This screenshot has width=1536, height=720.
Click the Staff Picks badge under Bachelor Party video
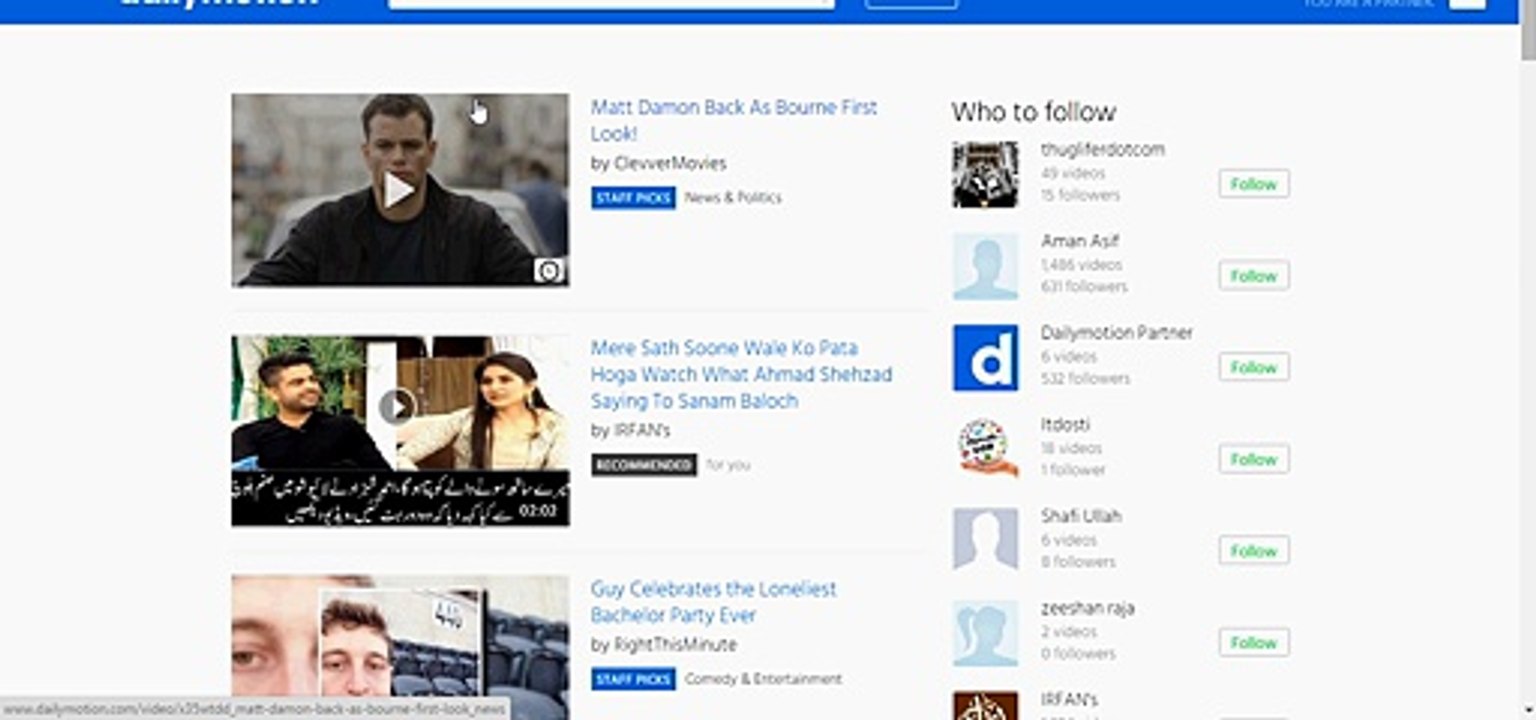pyautogui.click(x=633, y=679)
